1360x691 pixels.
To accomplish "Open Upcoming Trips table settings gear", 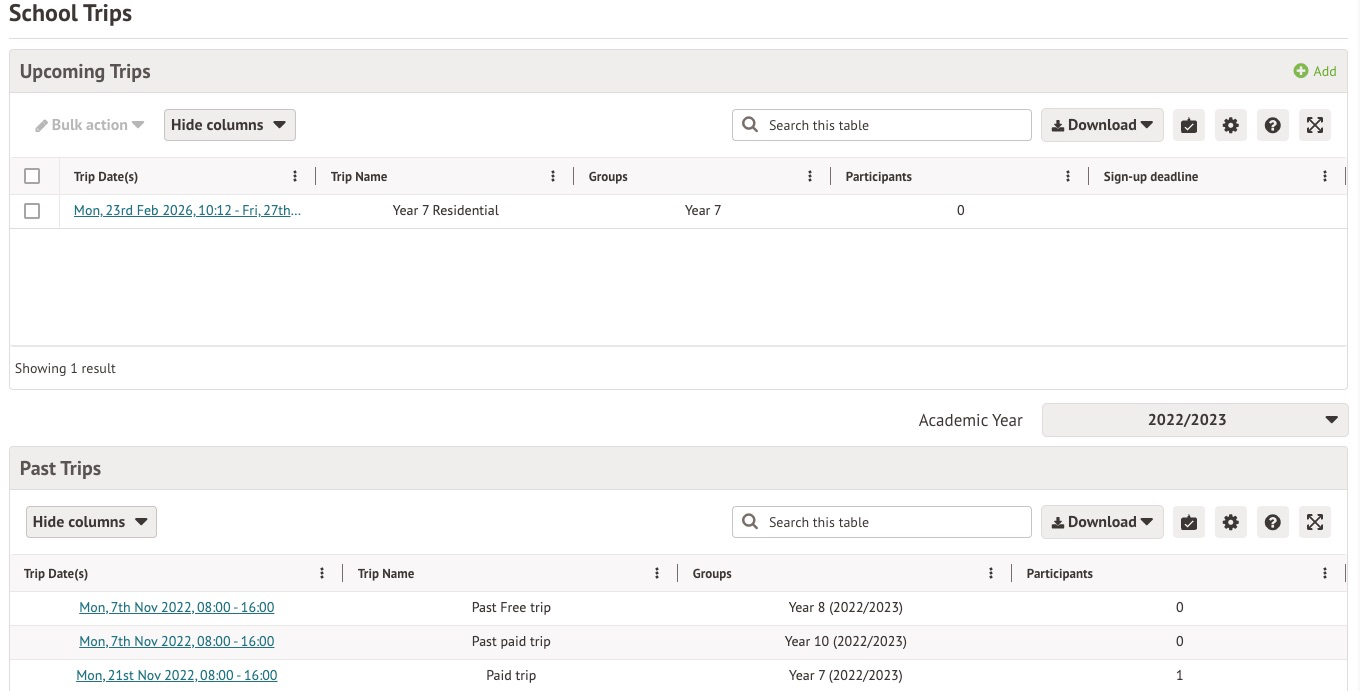I will 1230,125.
